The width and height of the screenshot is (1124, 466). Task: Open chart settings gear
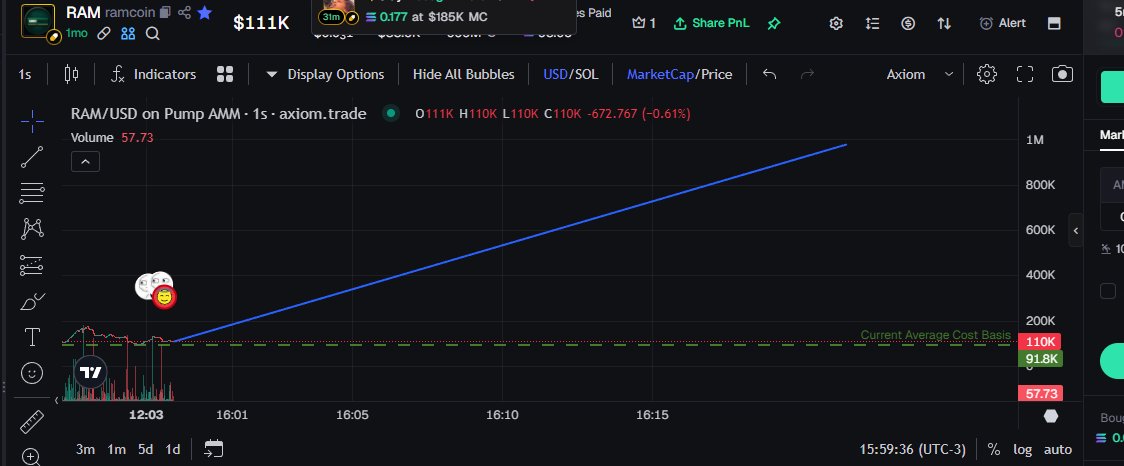point(987,74)
